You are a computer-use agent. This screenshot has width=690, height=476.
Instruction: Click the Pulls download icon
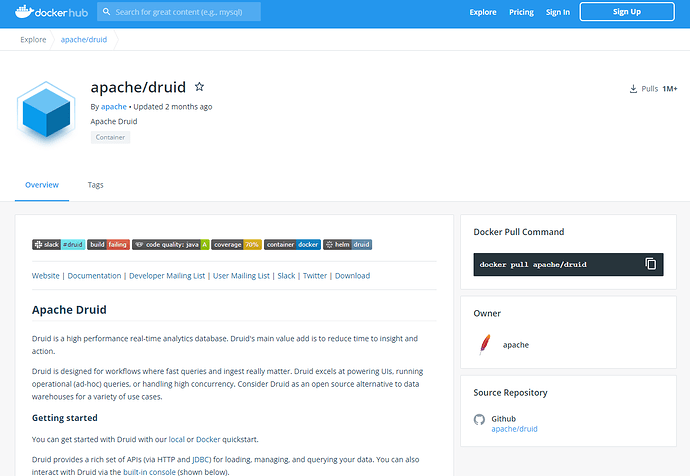click(x=633, y=89)
